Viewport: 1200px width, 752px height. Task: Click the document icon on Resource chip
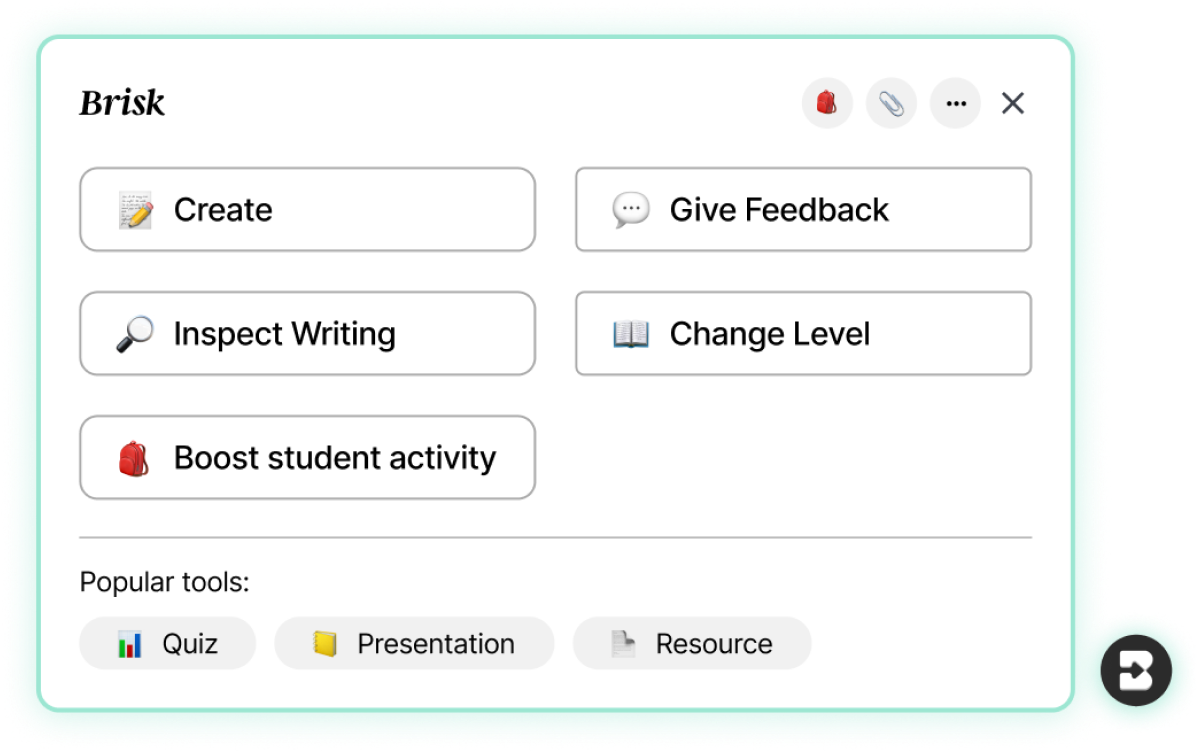coord(623,644)
